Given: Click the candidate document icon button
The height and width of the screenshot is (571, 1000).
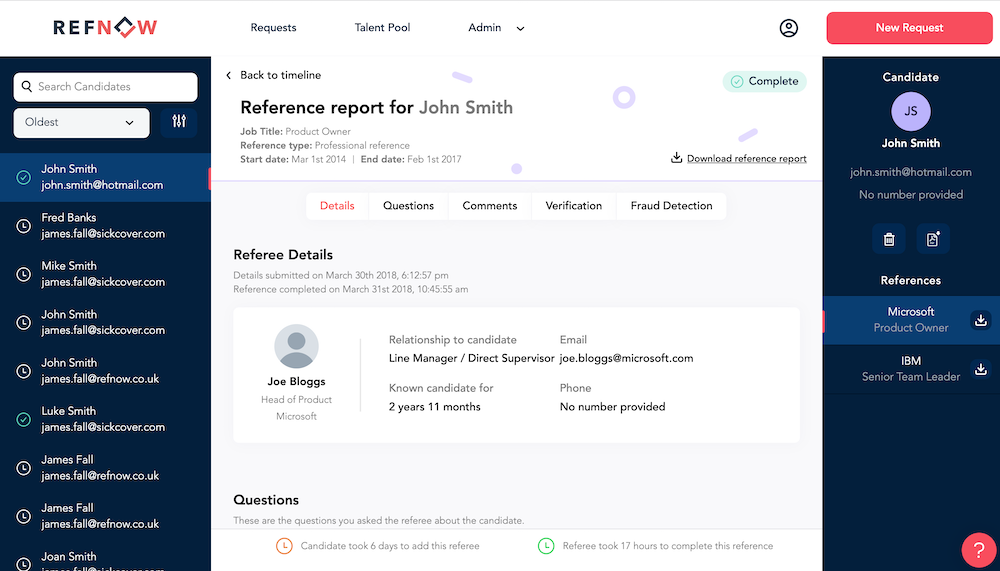Looking at the screenshot, I should [x=933, y=239].
